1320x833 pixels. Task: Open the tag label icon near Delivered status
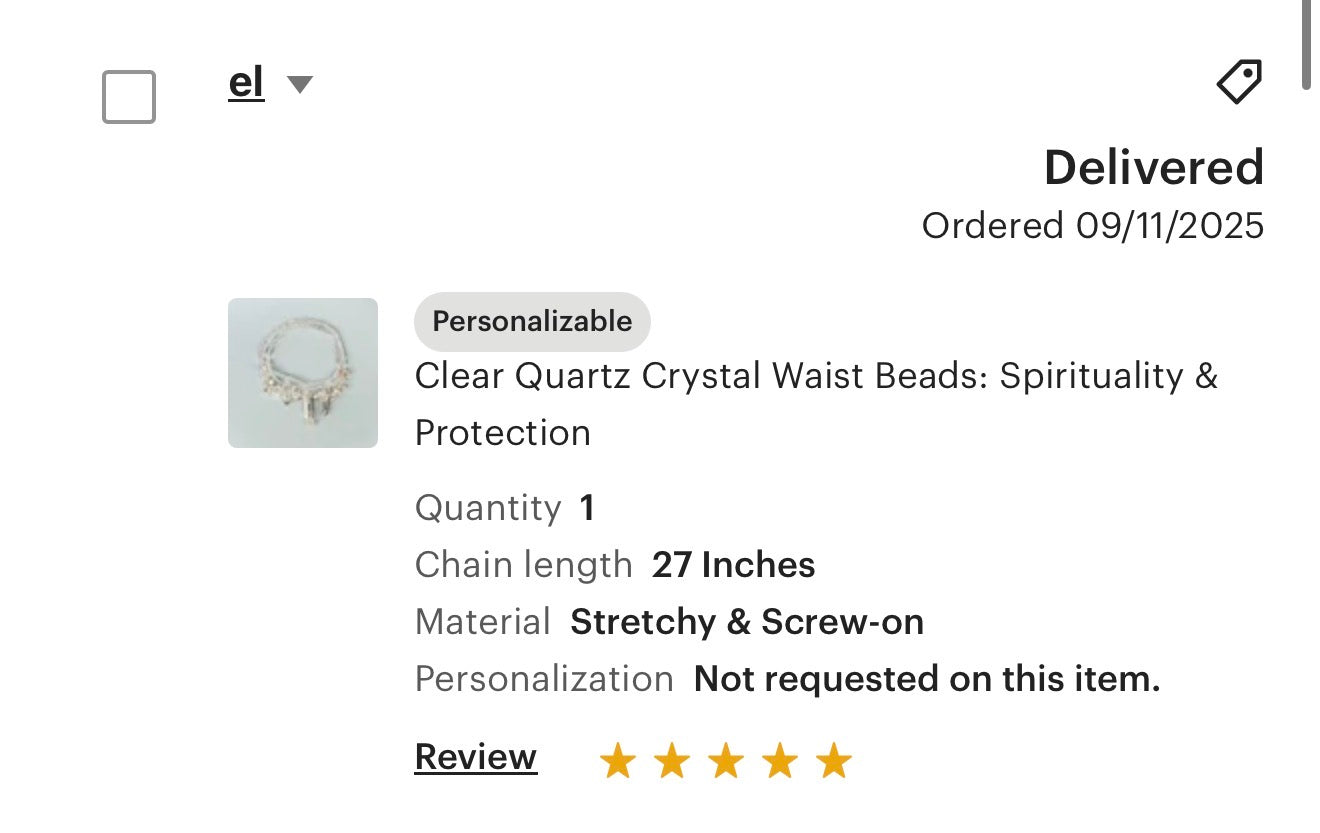tap(1238, 80)
